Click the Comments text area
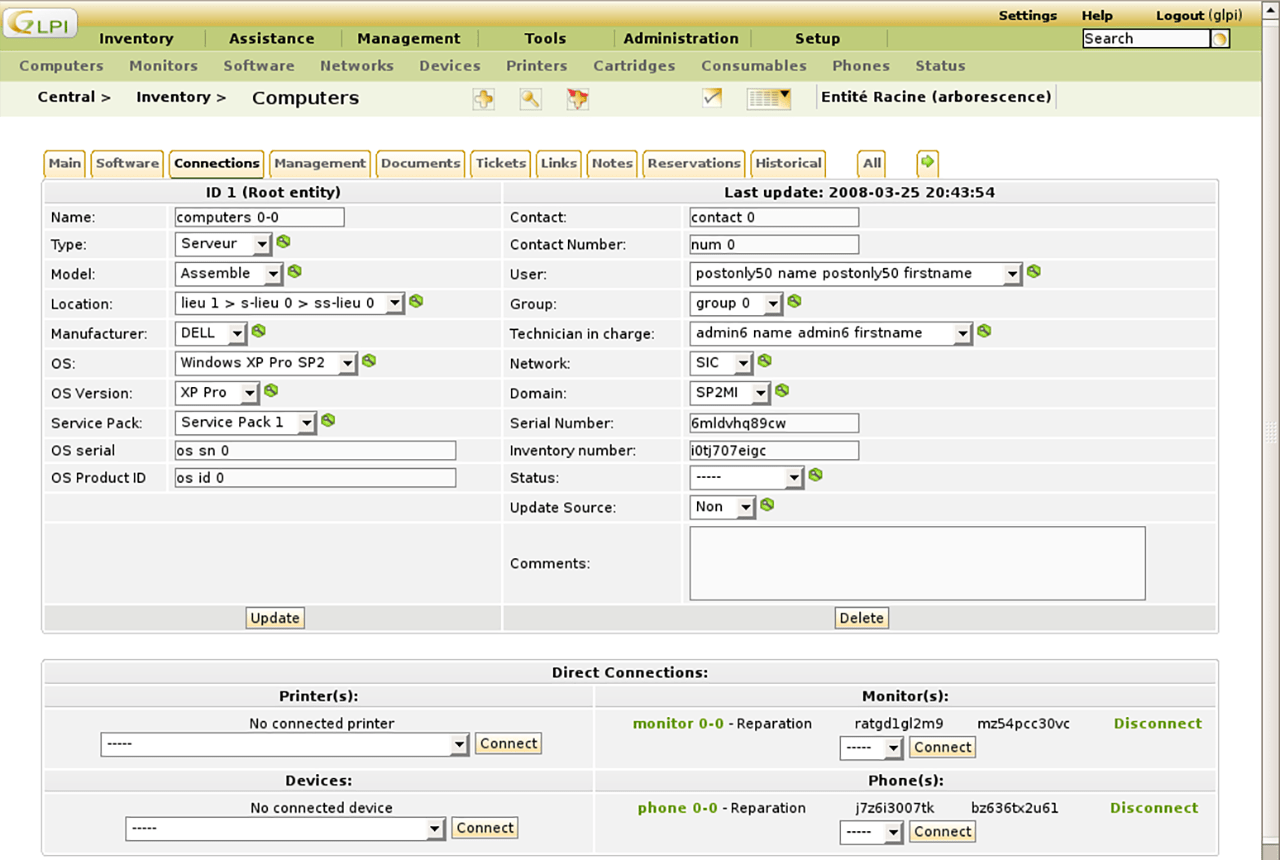1280x860 pixels. pos(917,563)
